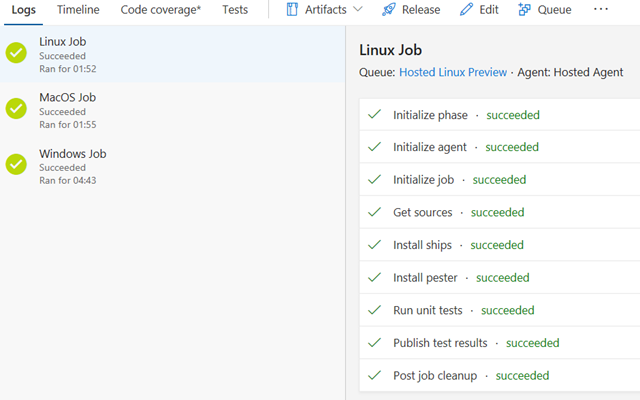The height and width of the screenshot is (400, 640).
Task: Open the more options ellipsis menu
Action: tap(601, 10)
